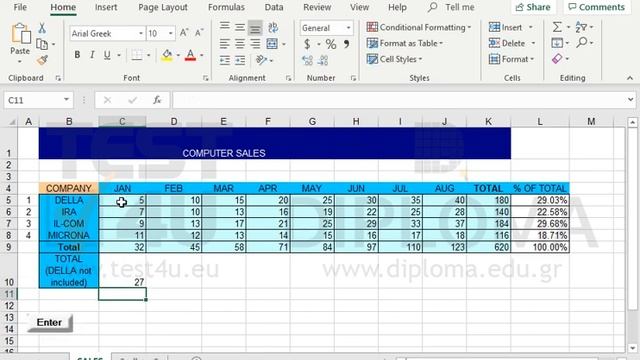Apply the Borders button
Screen dimensions: 640x360
137,55
